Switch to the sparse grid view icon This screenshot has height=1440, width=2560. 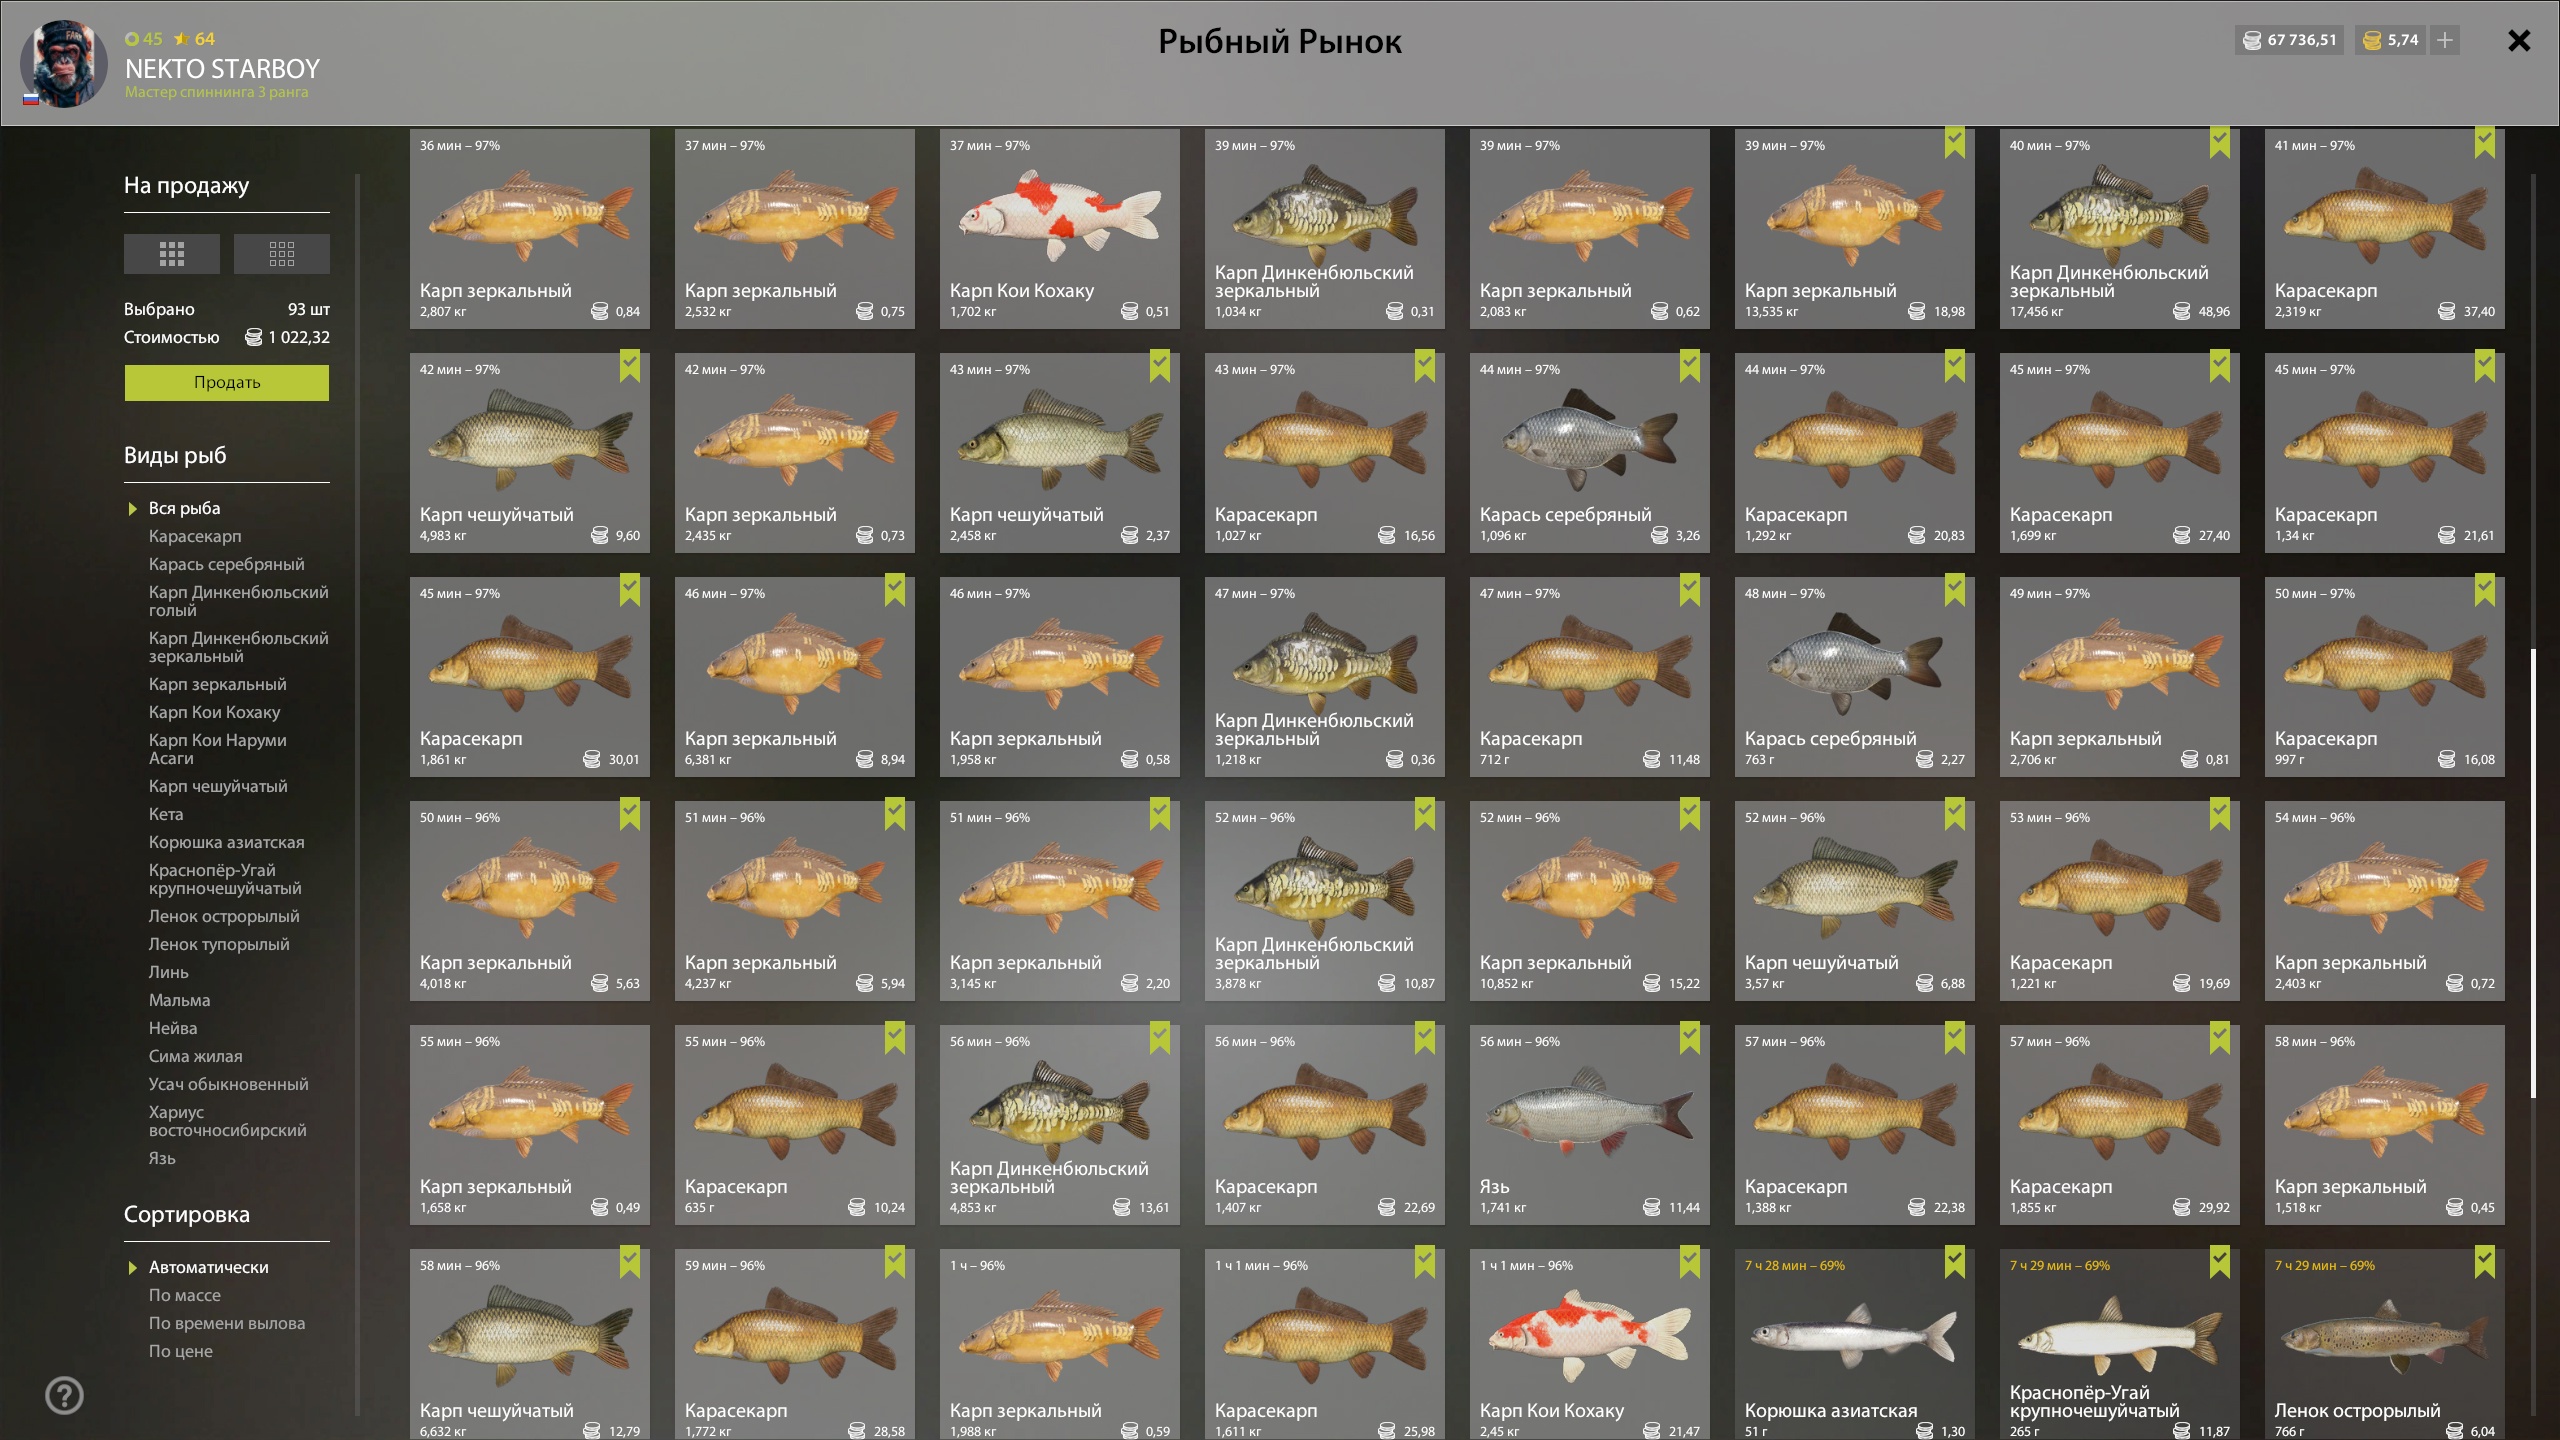coord(282,254)
